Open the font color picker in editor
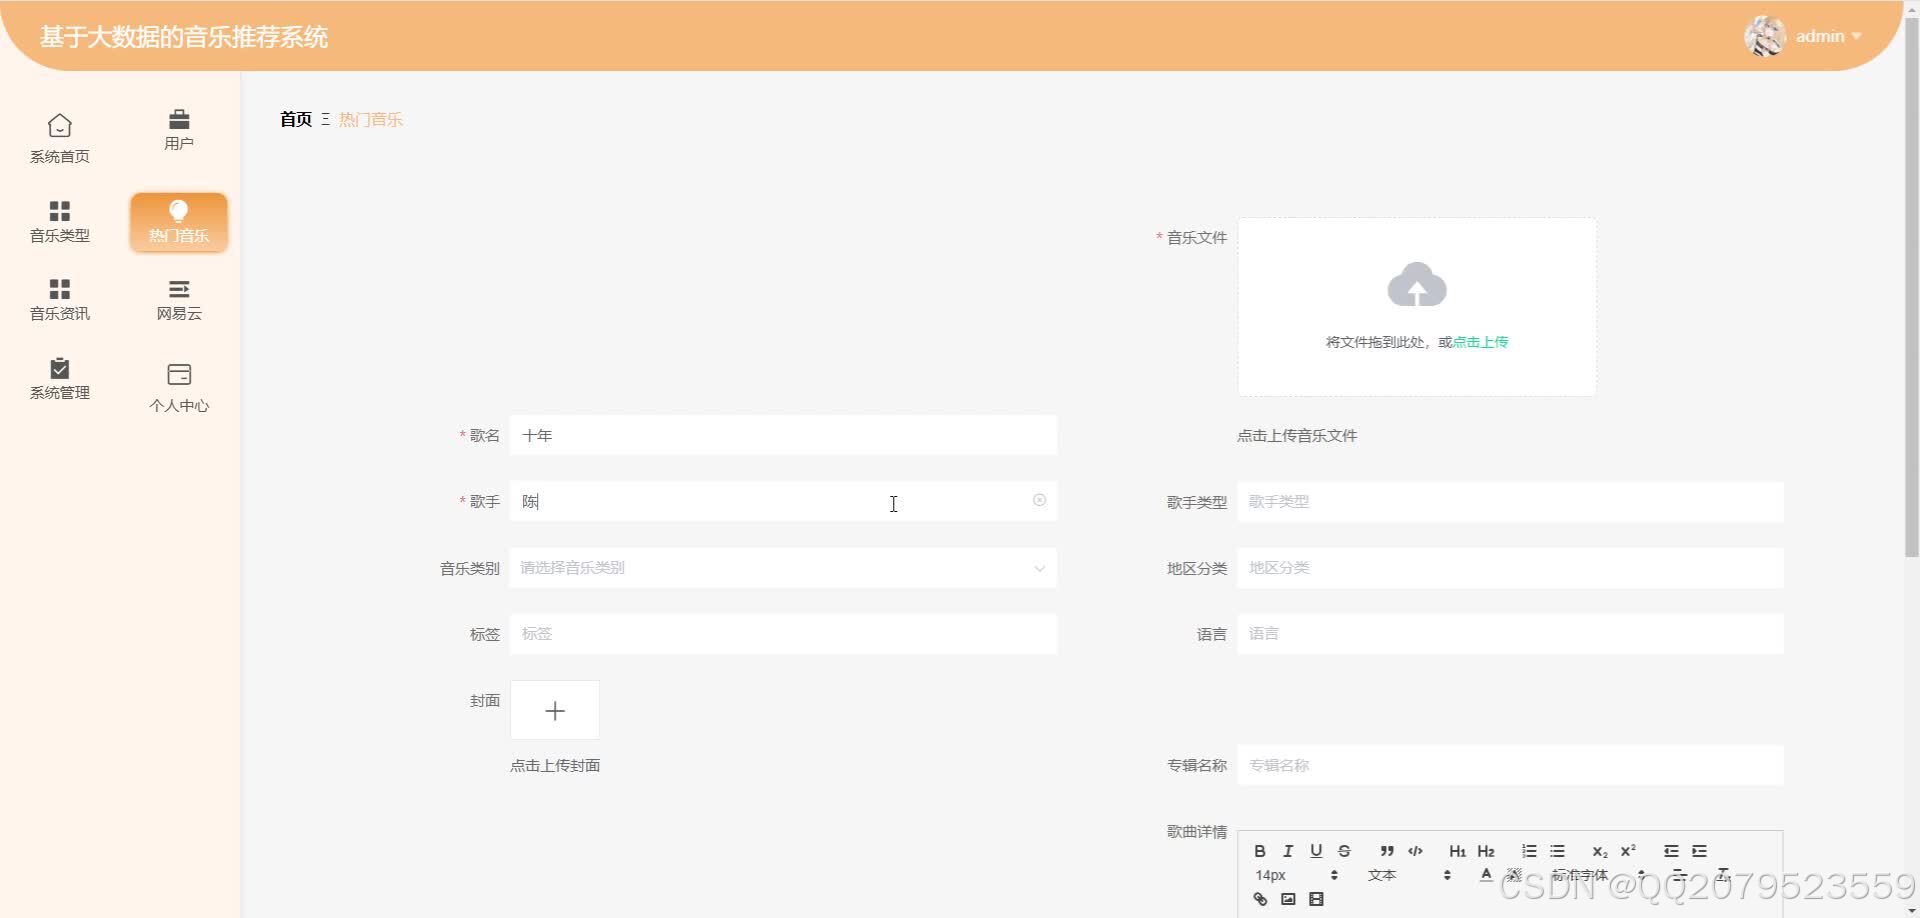1920x918 pixels. pyautogui.click(x=1487, y=874)
